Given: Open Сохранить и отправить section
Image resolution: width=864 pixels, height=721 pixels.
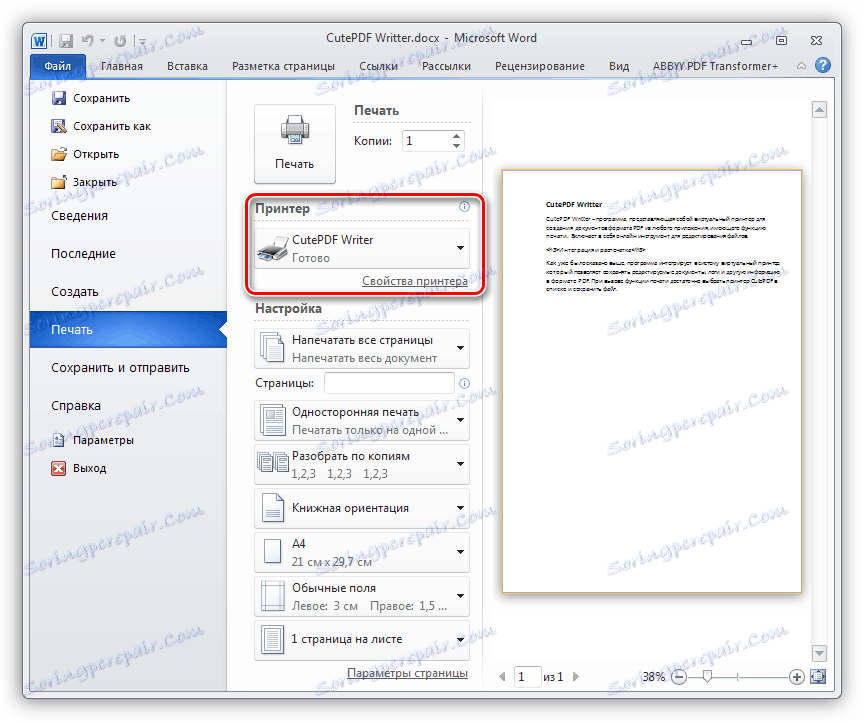Looking at the screenshot, I should tap(120, 368).
